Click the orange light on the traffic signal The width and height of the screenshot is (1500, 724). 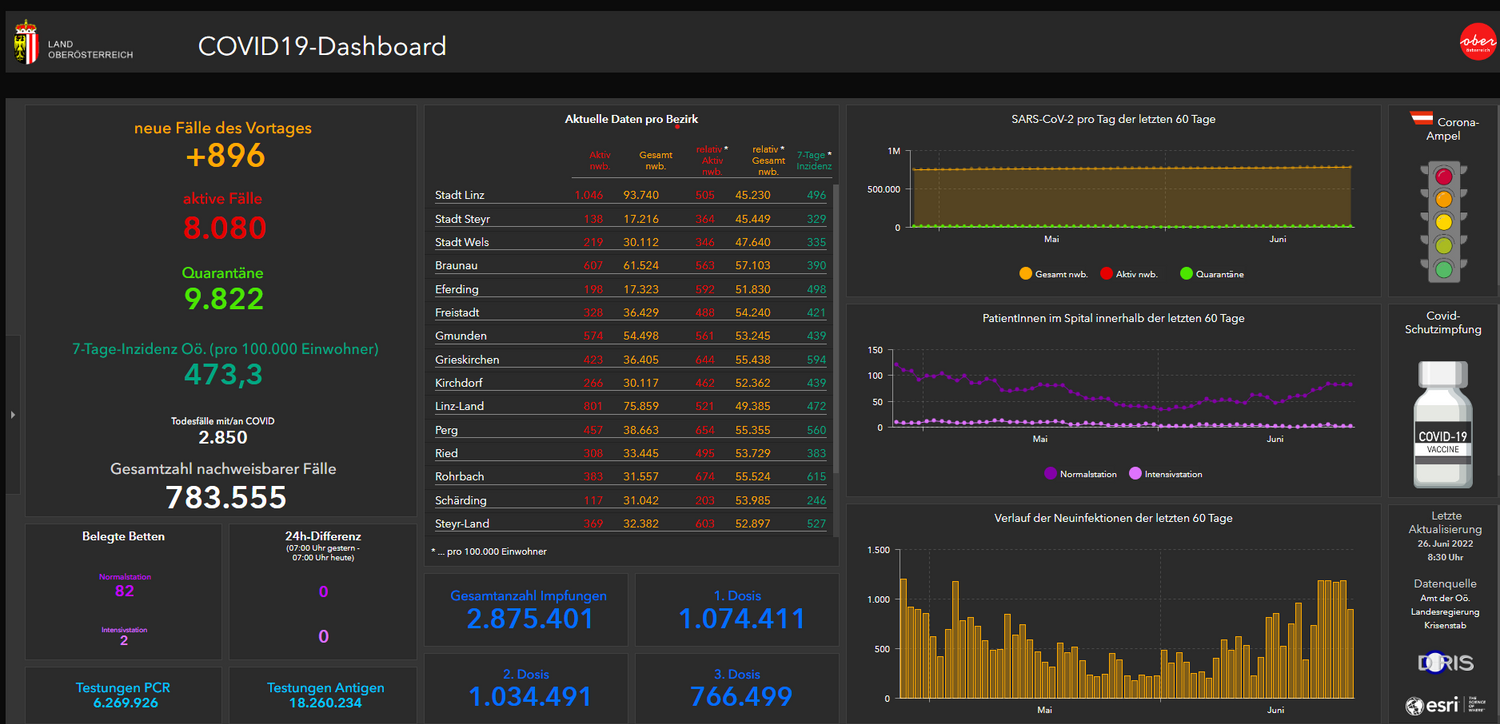(1443, 198)
